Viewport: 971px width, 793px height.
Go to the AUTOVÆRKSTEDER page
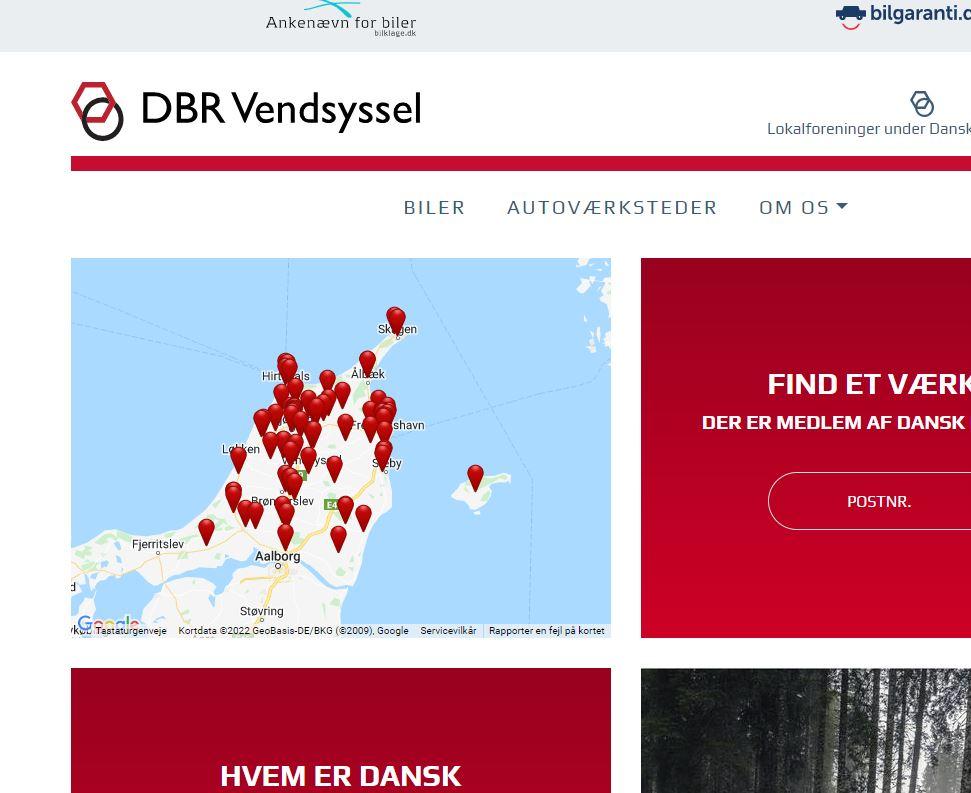612,207
